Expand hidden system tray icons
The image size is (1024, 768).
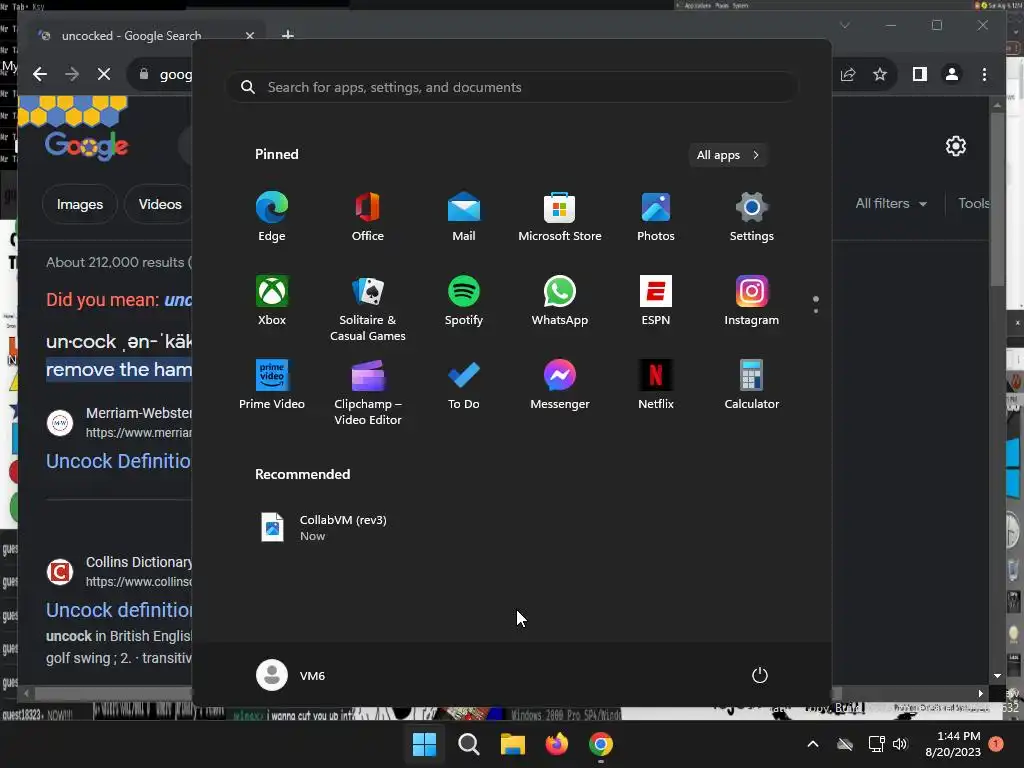tap(813, 744)
